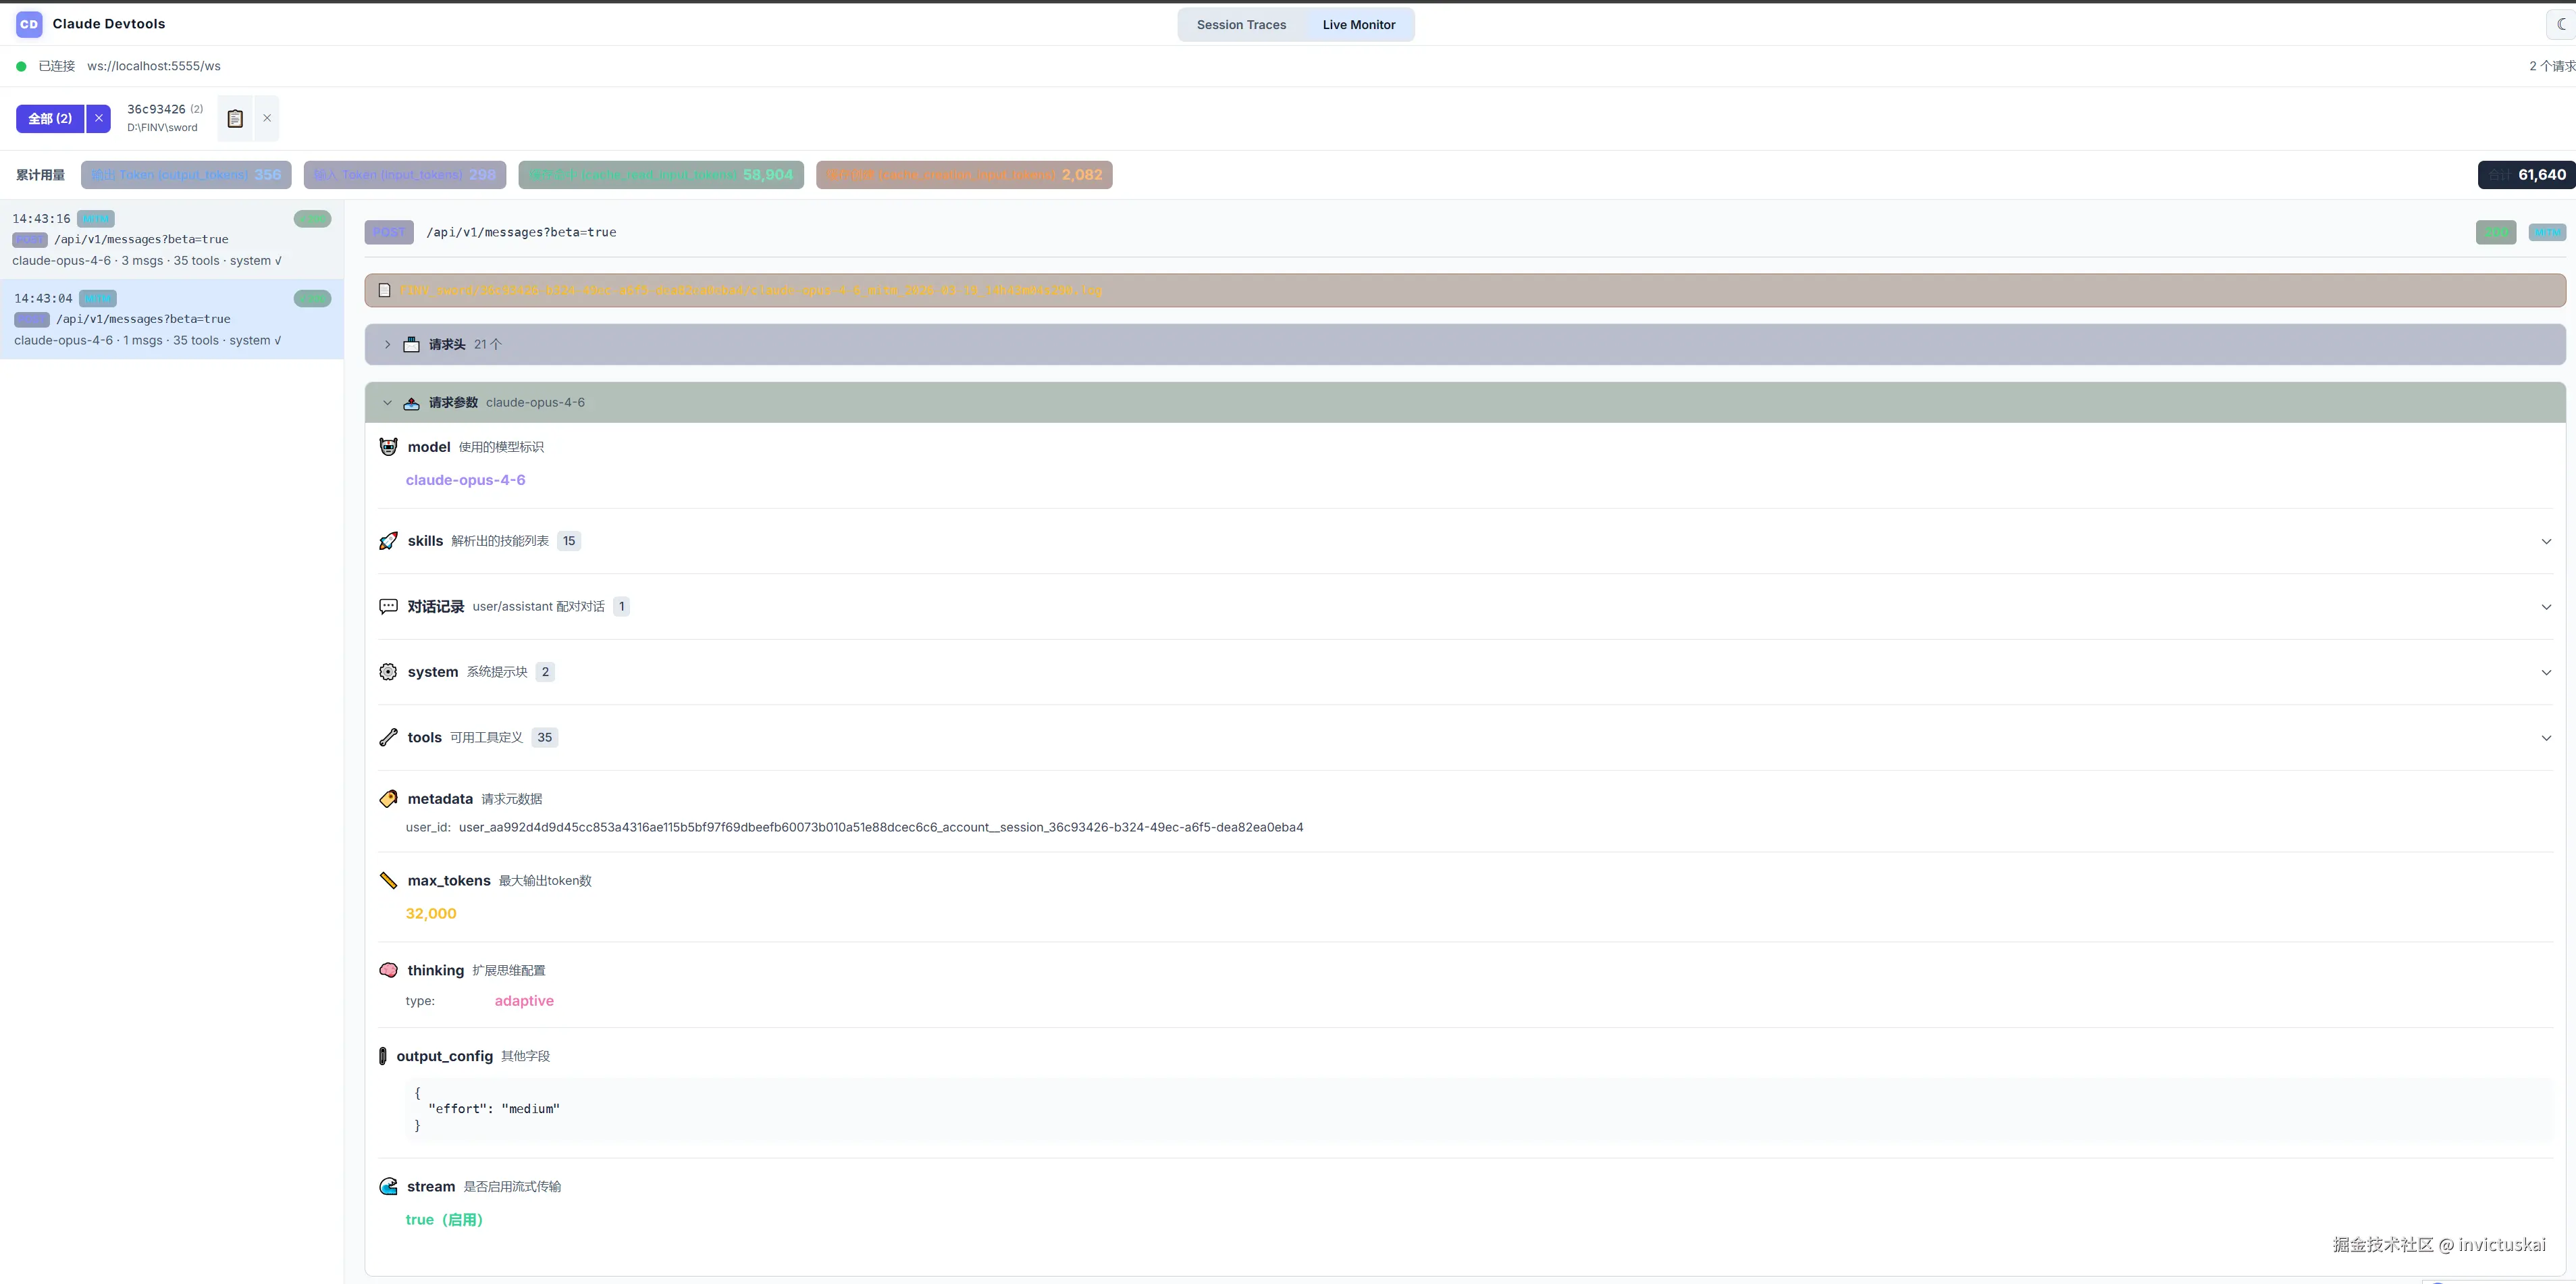Collapse the 请求参数 section chevron
The width and height of the screenshot is (2576, 1284).
tap(388, 403)
